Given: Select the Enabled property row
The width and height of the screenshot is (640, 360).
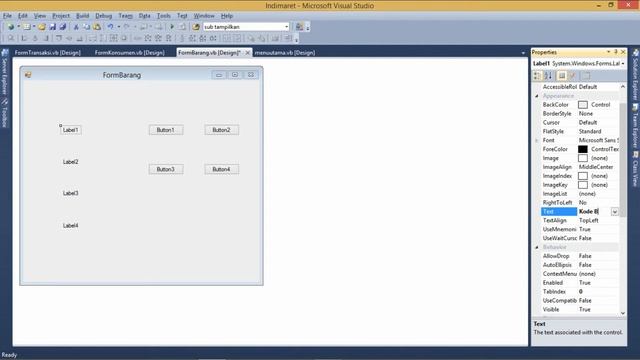Looking at the screenshot, I should coord(580,283).
